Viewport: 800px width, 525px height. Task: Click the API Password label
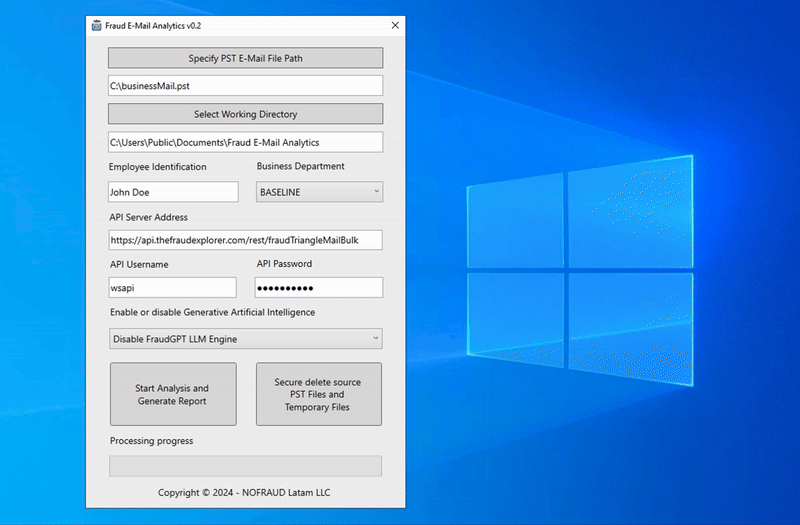284,264
